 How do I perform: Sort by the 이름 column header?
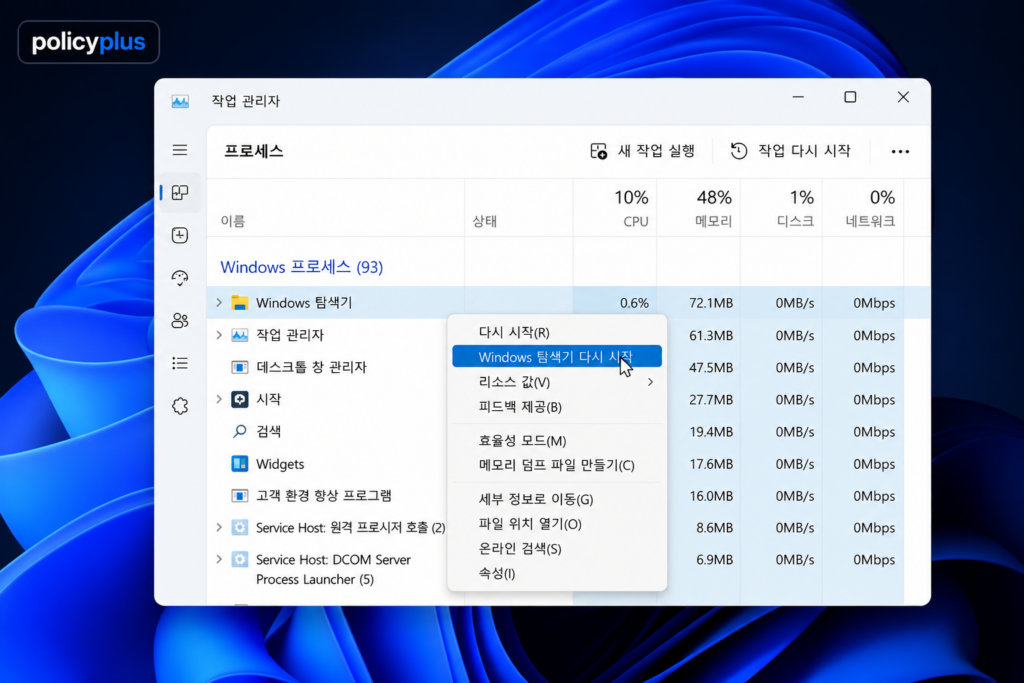[x=336, y=208]
